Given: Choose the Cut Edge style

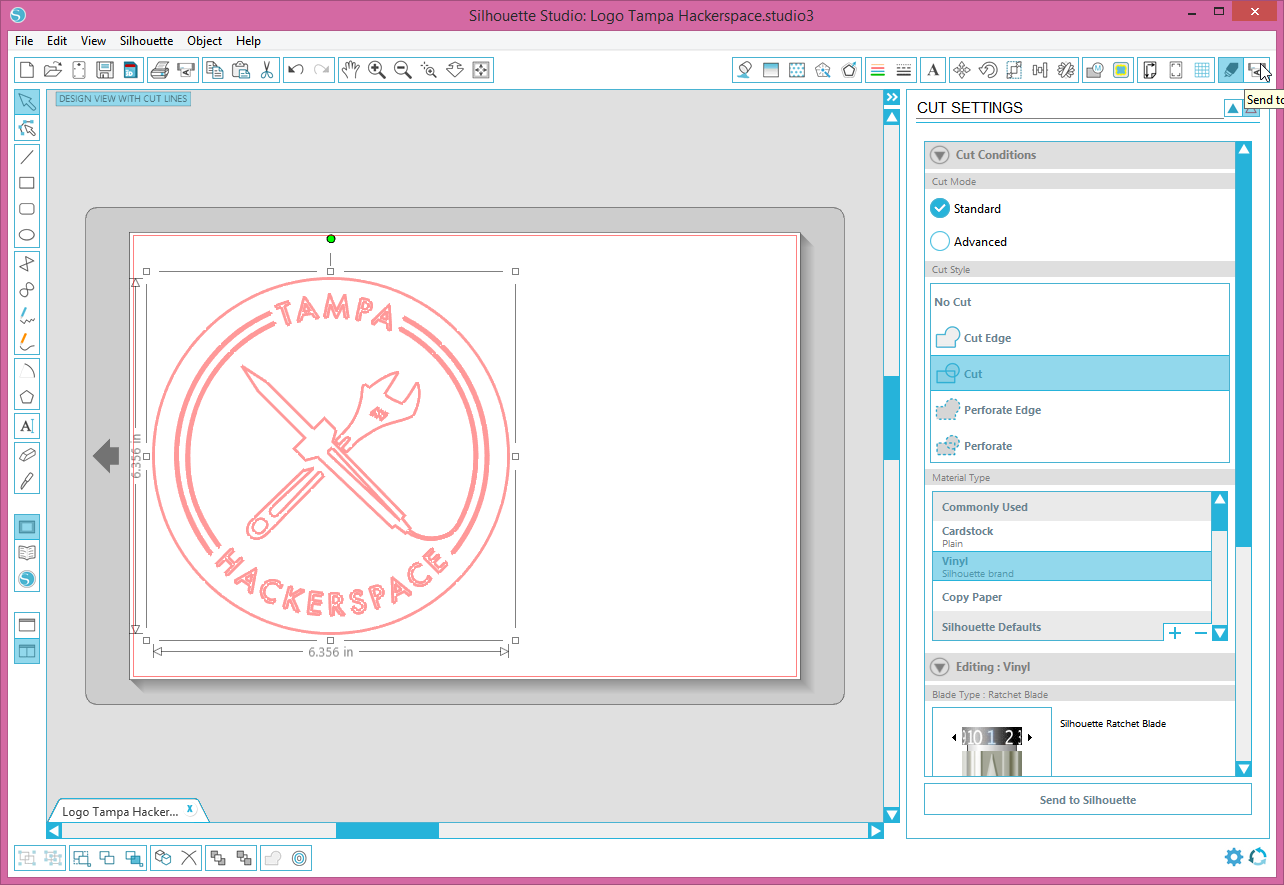Looking at the screenshot, I should 1080,338.
